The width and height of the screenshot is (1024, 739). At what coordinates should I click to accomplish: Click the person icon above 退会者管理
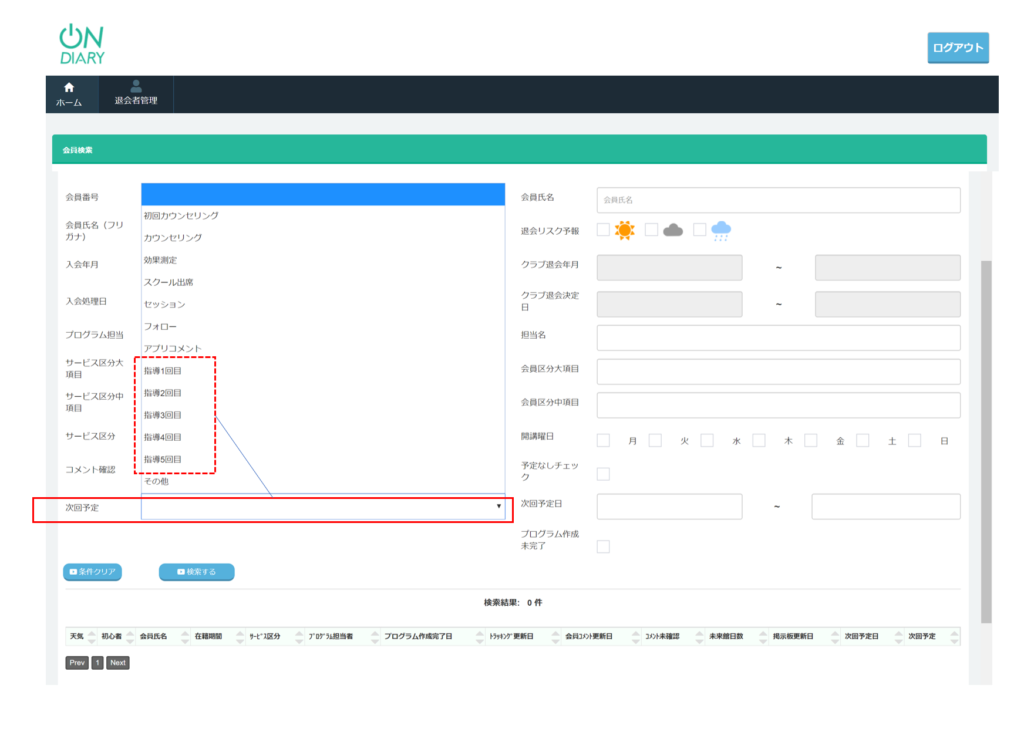[x=136, y=87]
